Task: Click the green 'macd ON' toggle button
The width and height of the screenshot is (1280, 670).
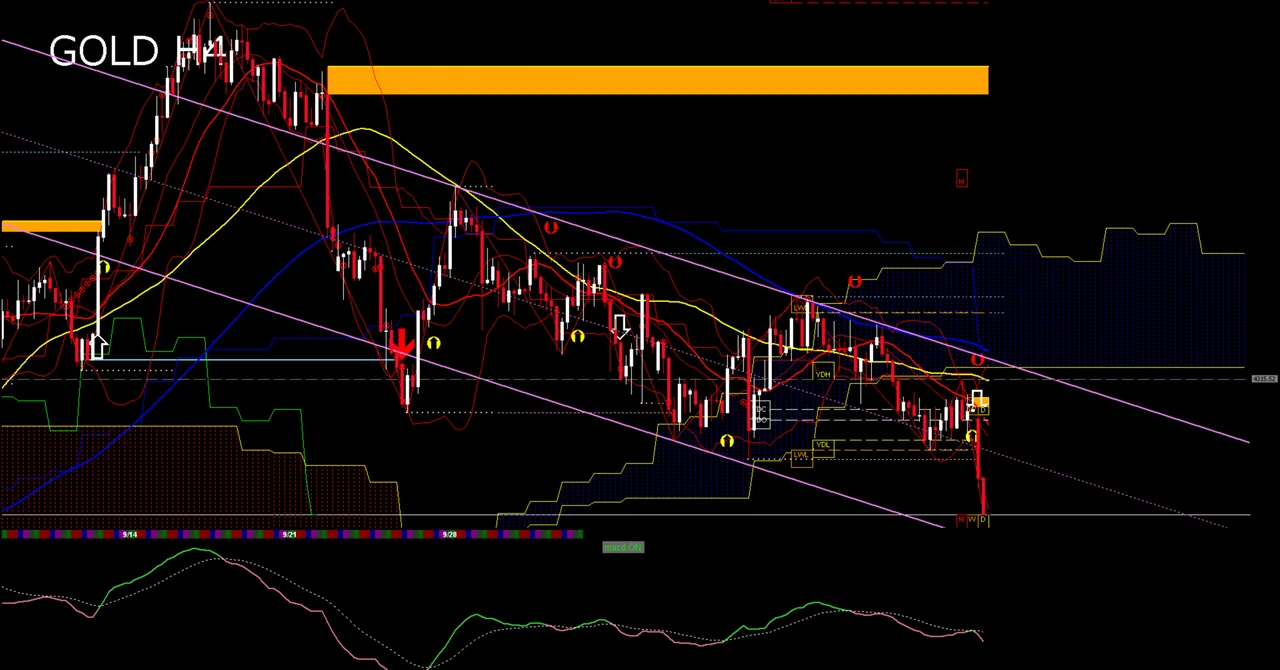Action: point(623,547)
